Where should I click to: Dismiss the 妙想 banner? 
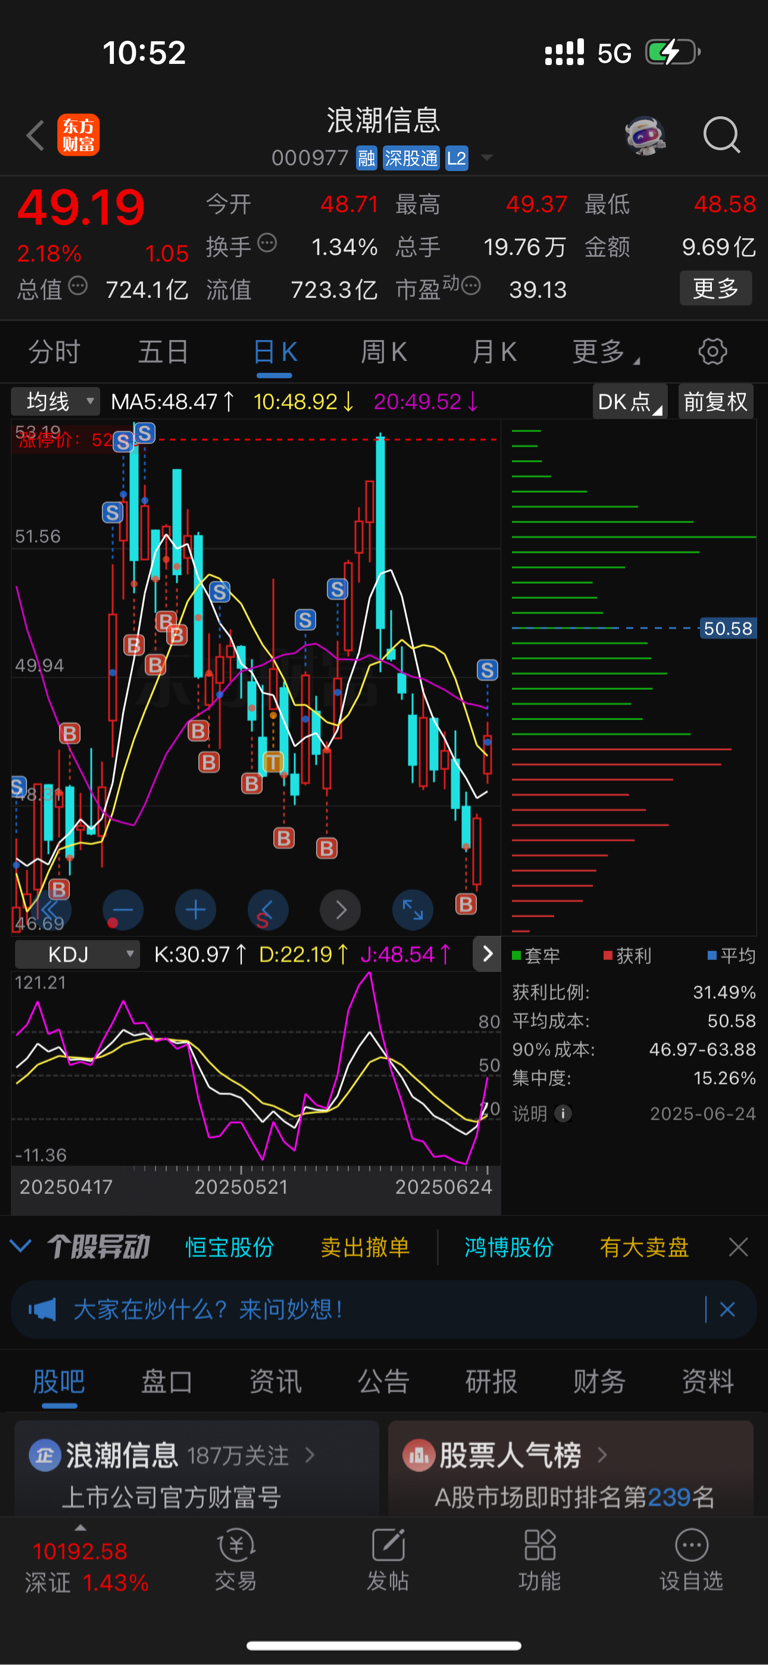pos(727,1309)
